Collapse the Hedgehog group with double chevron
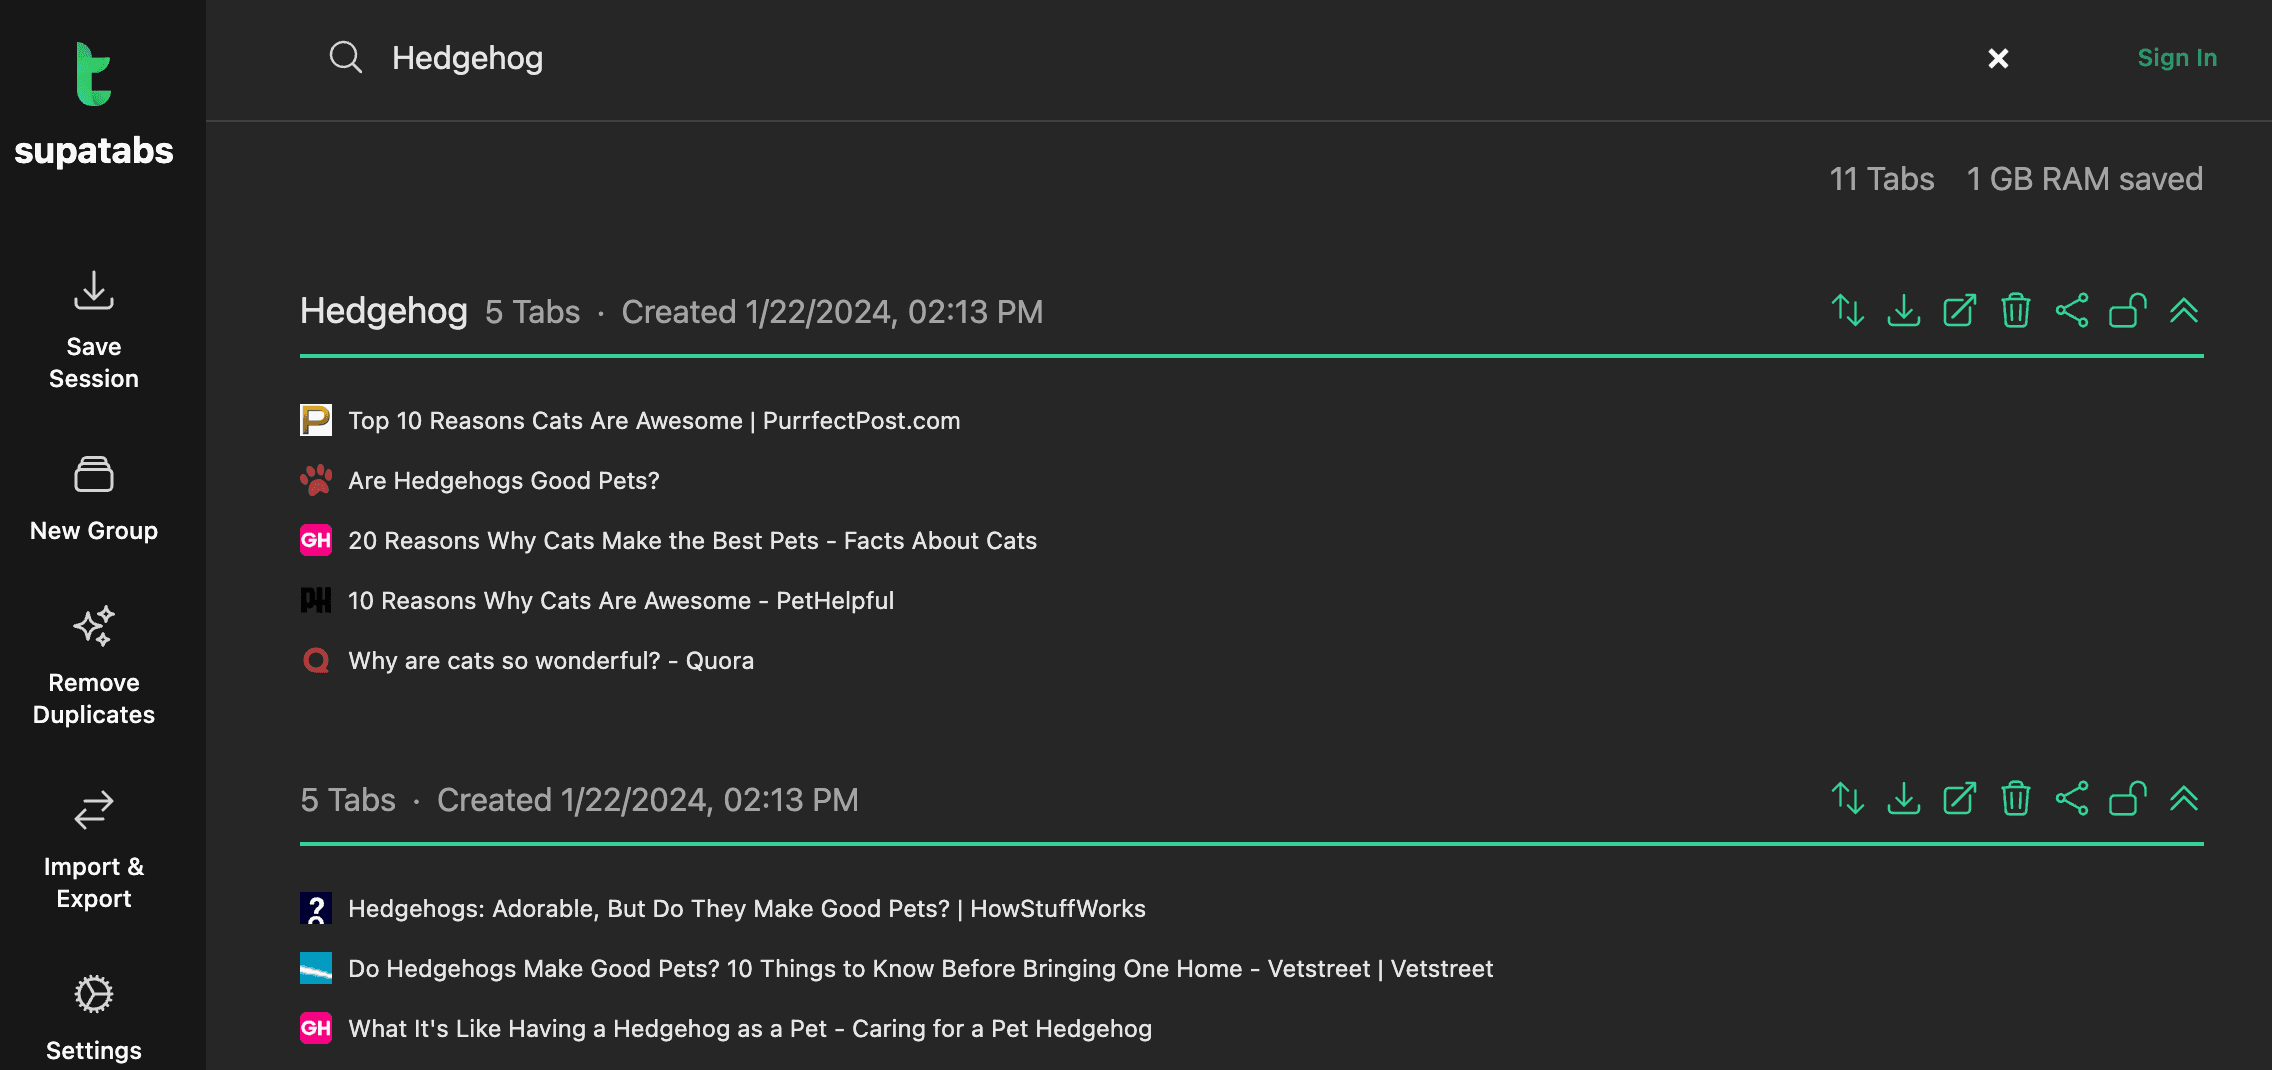Image resolution: width=2272 pixels, height=1070 pixels. pyautogui.click(x=2184, y=311)
